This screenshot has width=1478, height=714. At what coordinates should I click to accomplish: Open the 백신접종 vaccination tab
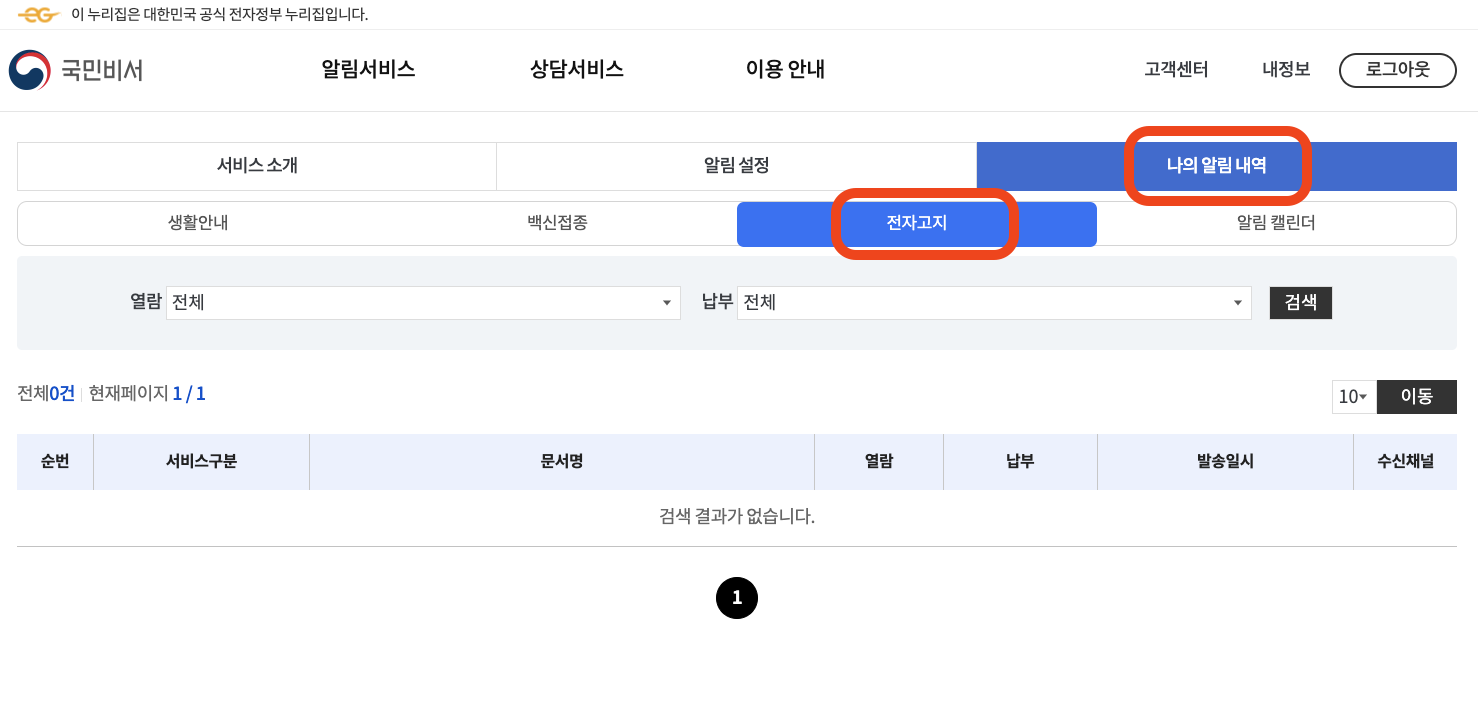click(x=556, y=223)
